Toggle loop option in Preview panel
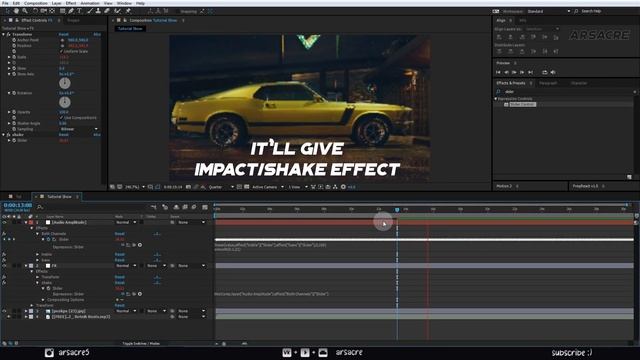The image size is (640, 360). tap(544, 72)
